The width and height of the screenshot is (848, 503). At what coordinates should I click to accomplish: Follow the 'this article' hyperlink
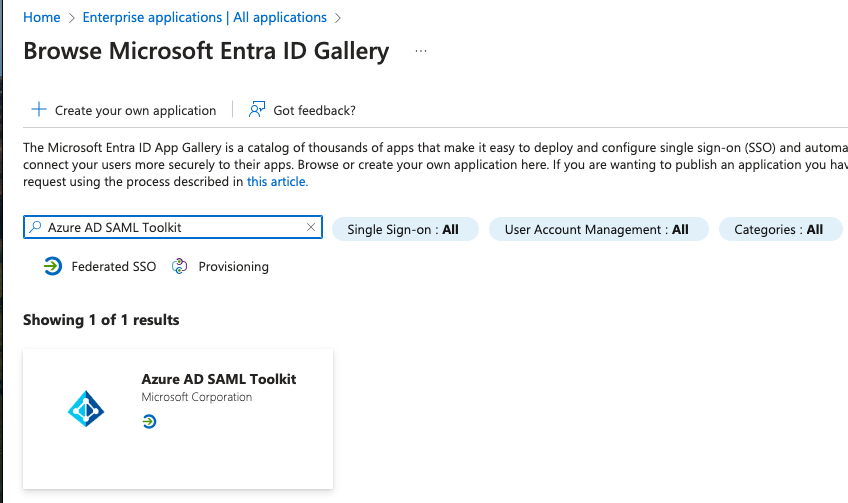tap(277, 182)
